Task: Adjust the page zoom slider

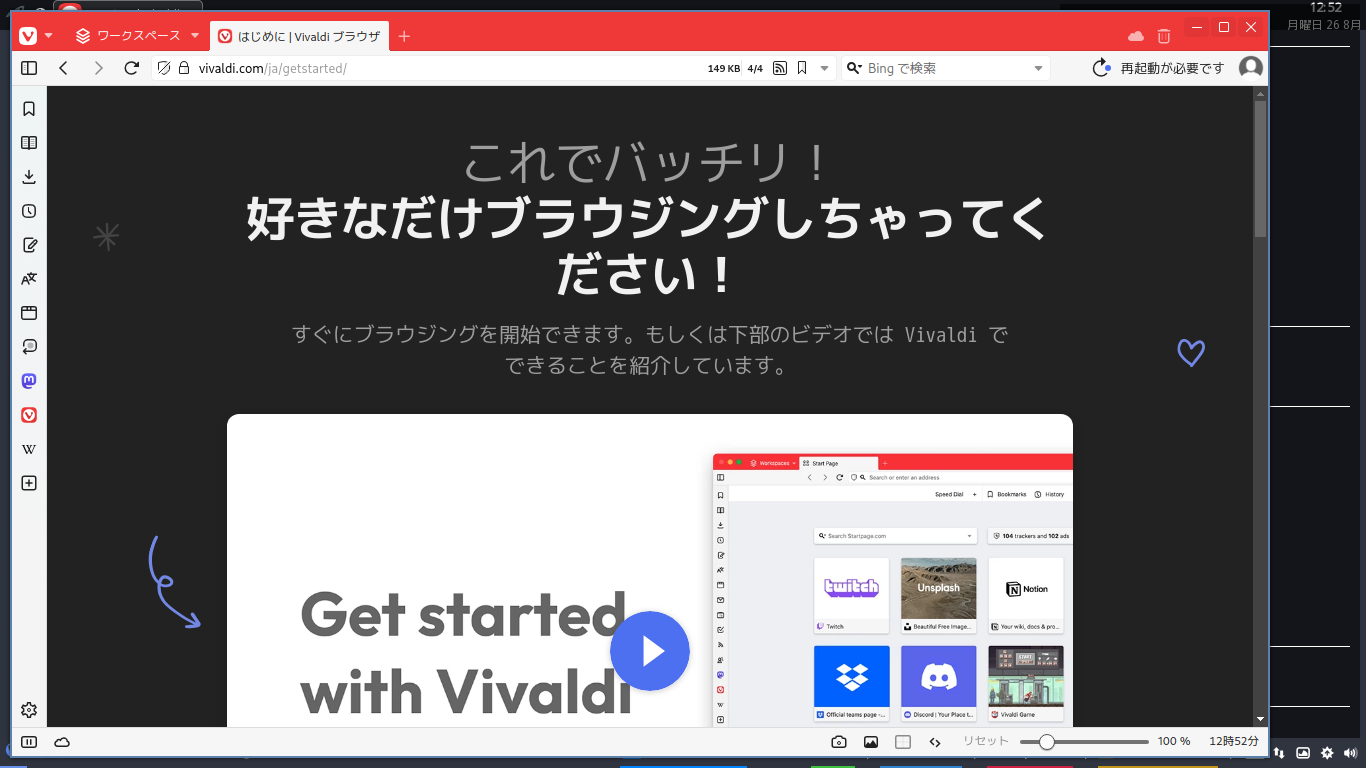Action: point(1084,742)
